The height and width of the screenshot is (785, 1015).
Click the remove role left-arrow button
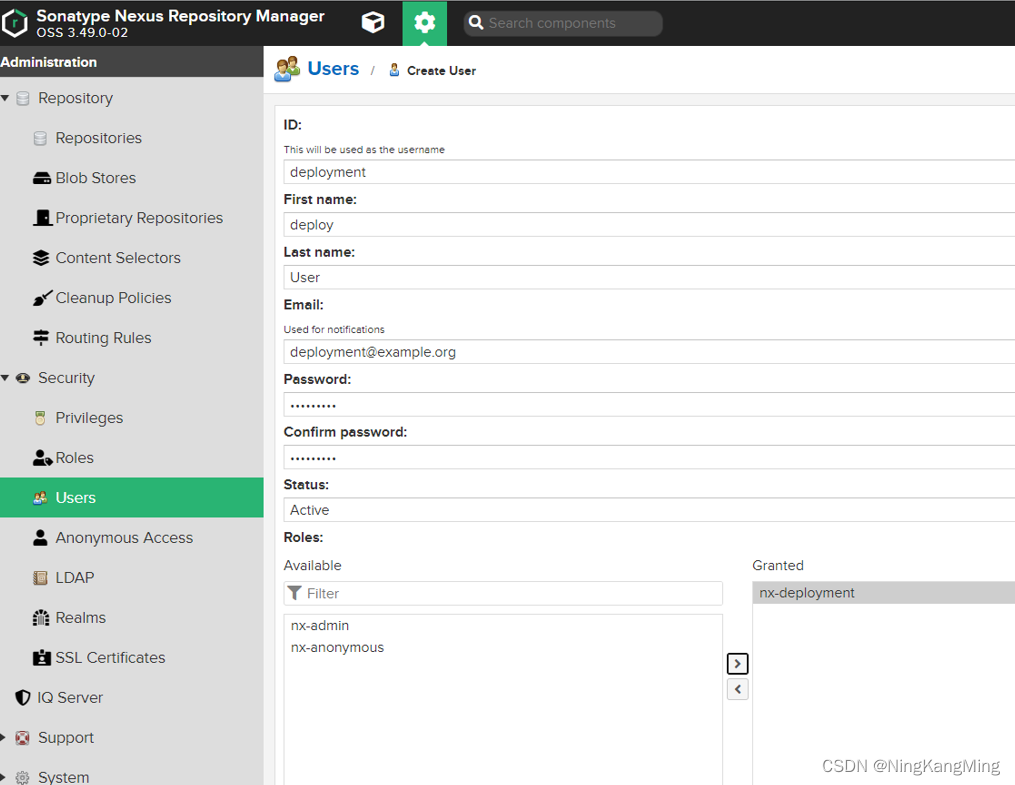click(737, 689)
